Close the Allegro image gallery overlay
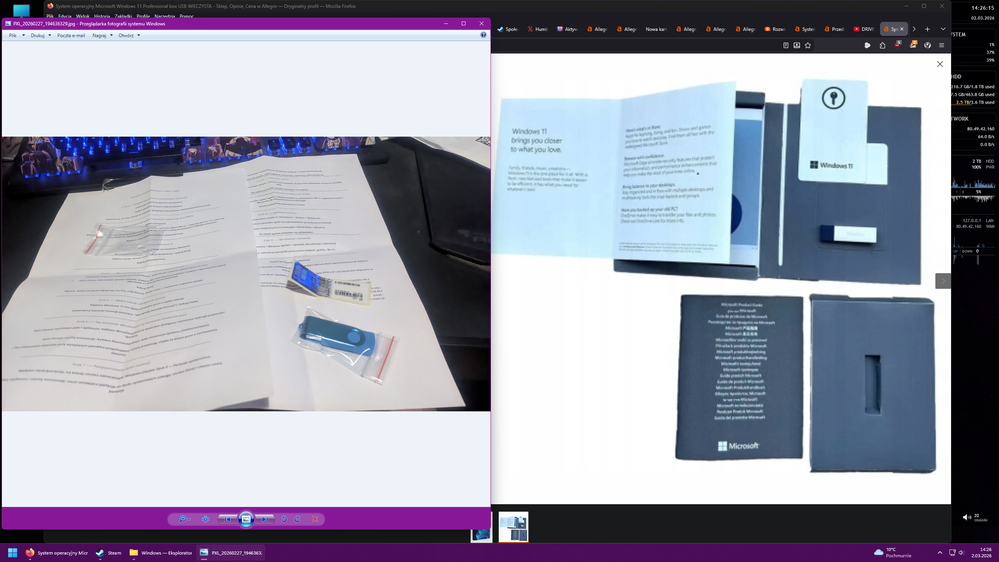This screenshot has height=562, width=999. (940, 64)
